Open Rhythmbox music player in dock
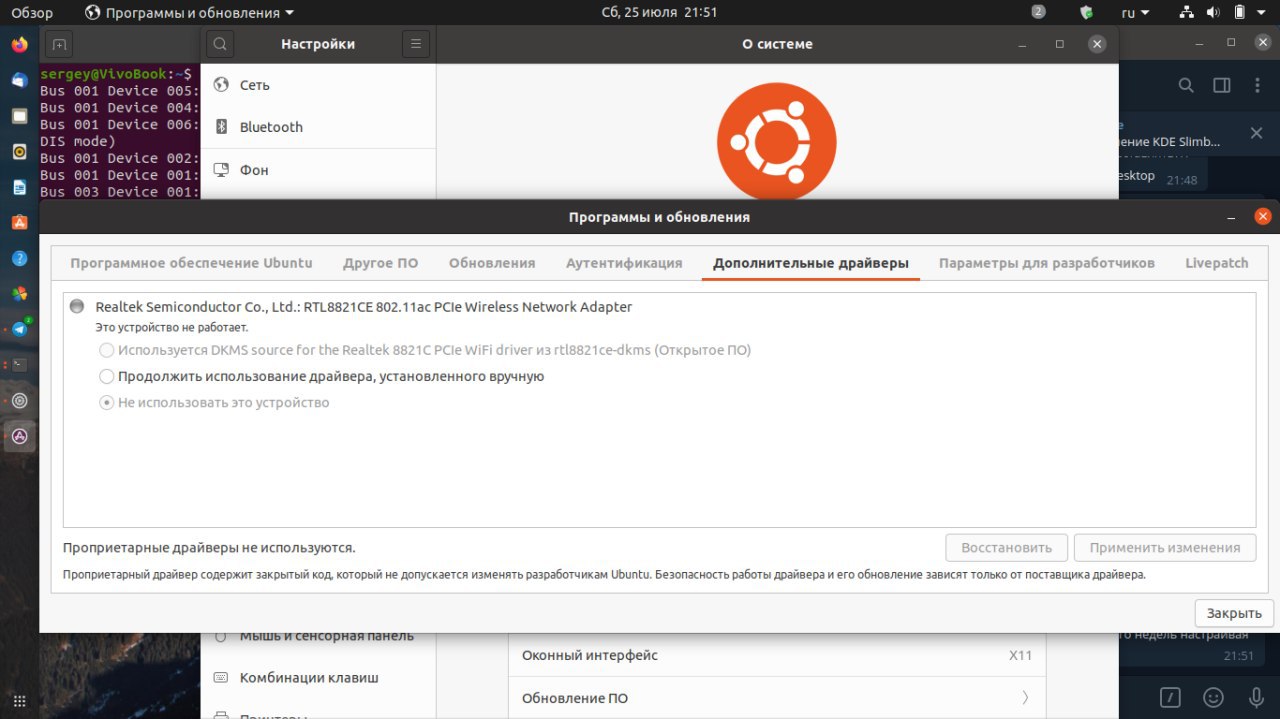This screenshot has width=1280, height=719. (x=19, y=152)
